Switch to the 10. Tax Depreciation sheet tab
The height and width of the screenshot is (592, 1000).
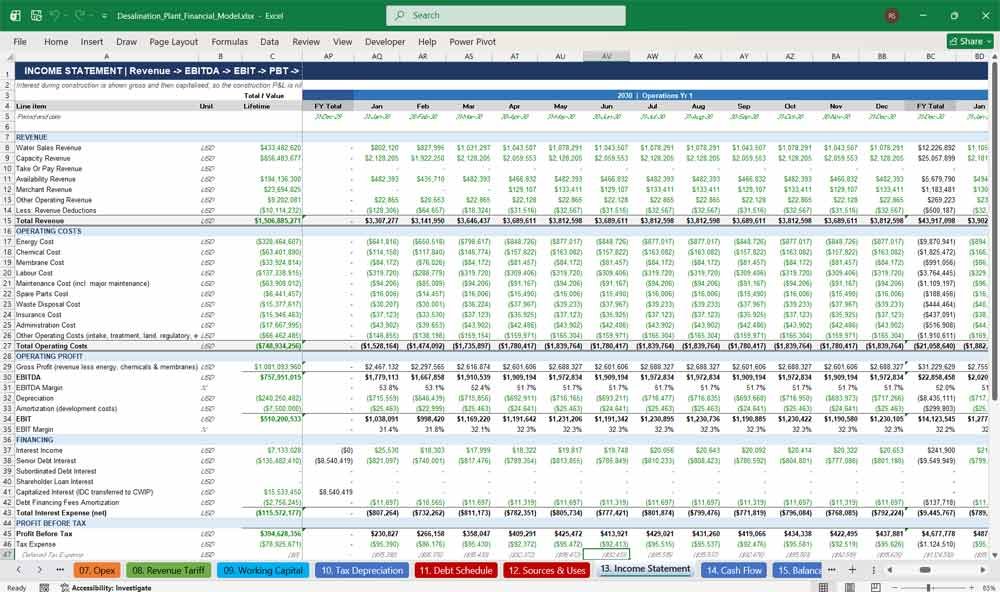362,570
